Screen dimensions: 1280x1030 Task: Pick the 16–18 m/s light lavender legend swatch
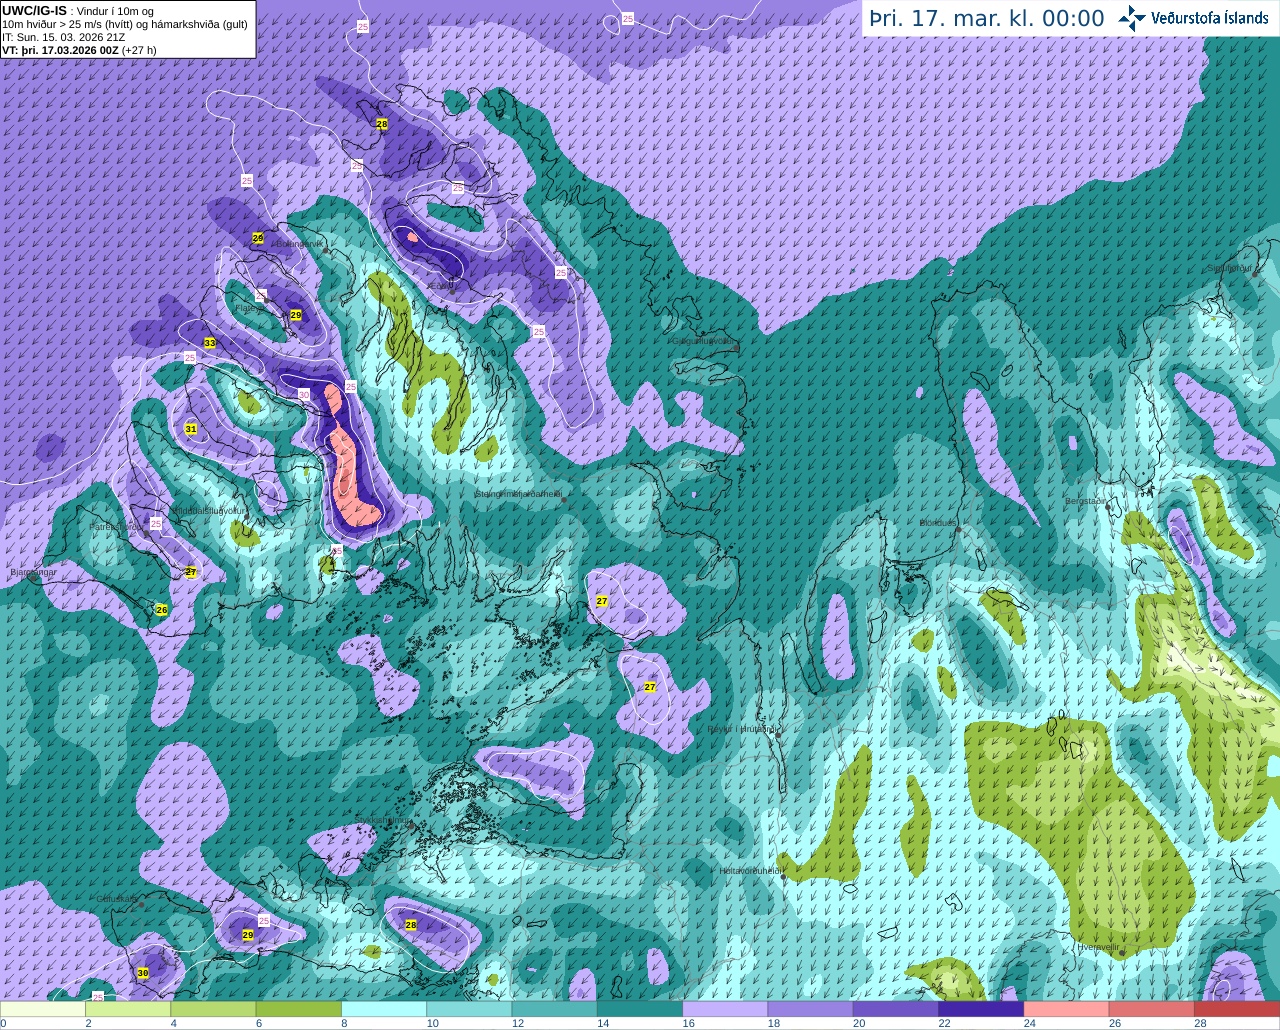click(x=725, y=1009)
